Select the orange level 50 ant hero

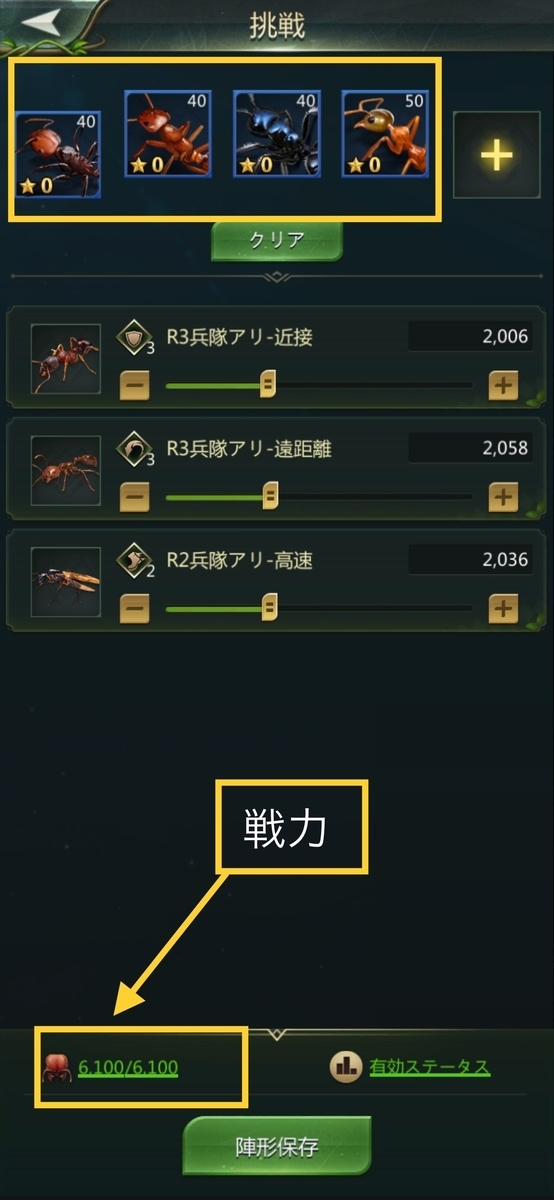pyautogui.click(x=385, y=134)
